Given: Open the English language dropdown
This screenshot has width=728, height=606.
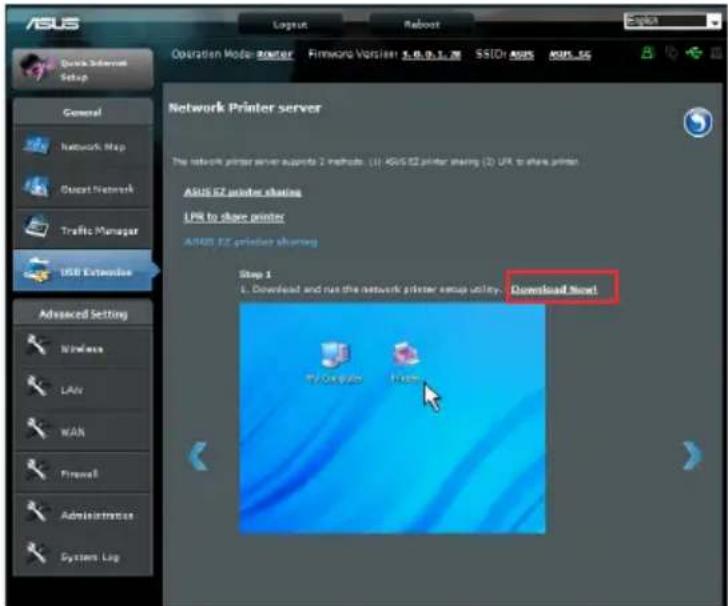Looking at the screenshot, I should [x=672, y=21].
